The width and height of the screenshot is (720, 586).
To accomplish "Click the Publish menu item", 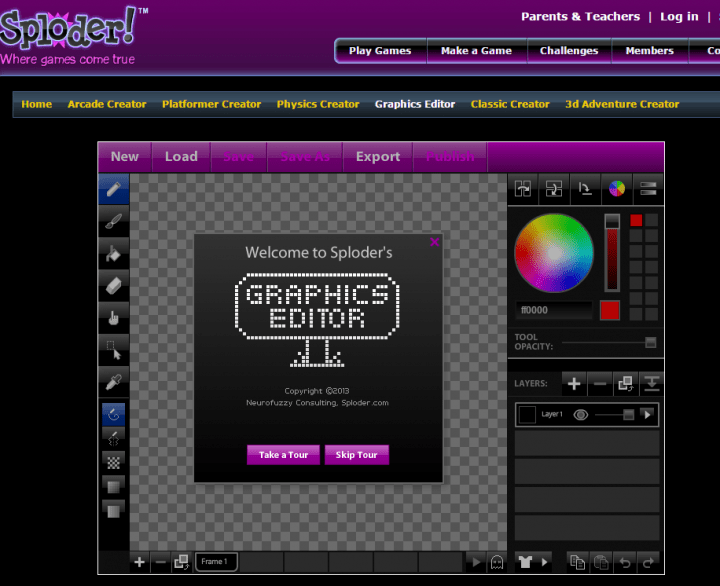I will [x=450, y=157].
